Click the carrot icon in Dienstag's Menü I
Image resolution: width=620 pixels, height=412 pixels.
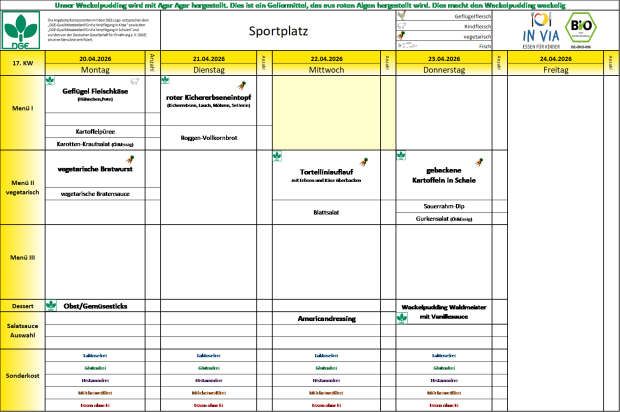click(241, 87)
